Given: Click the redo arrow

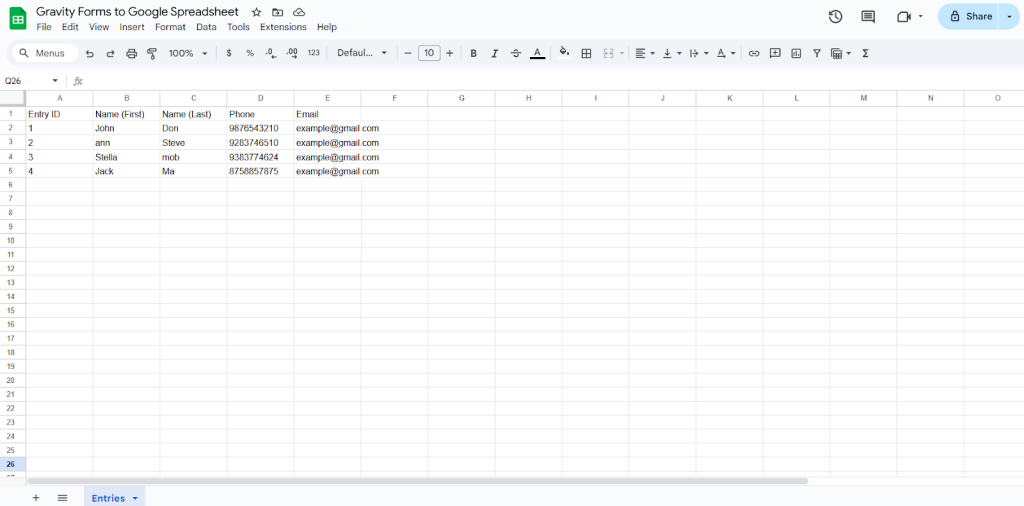Looking at the screenshot, I should [110, 54].
